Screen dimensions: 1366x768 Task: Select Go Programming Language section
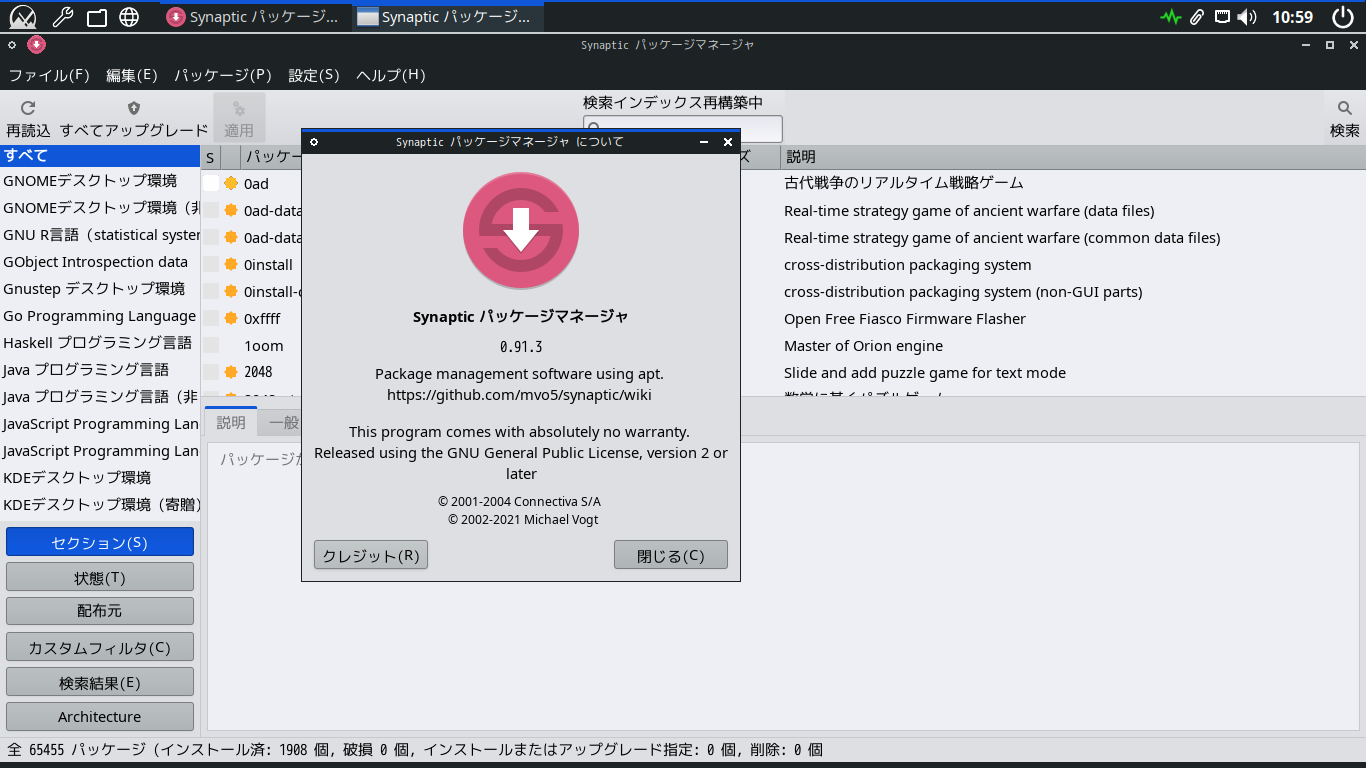click(100, 316)
